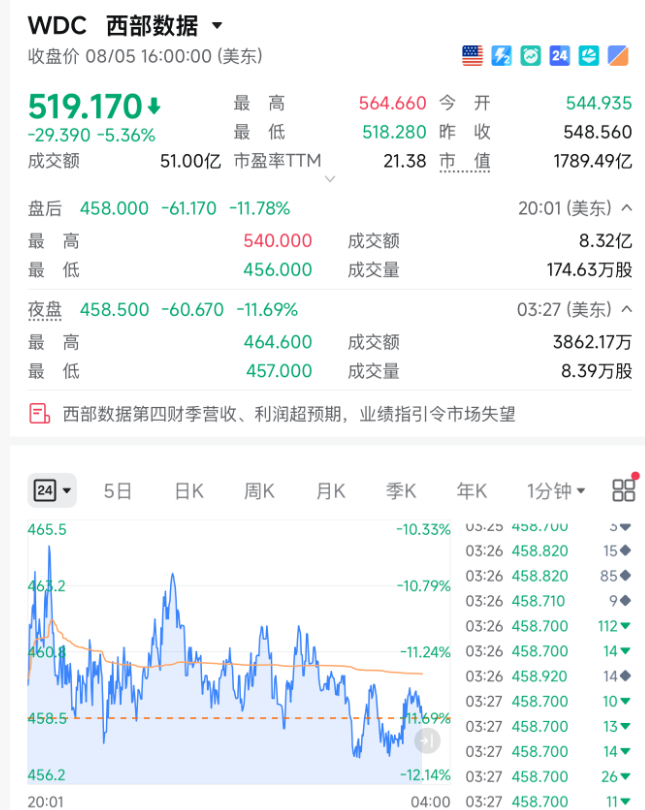Tap the jump-to-latest arrow button on chart
The width and height of the screenshot is (645, 810).
428,741
